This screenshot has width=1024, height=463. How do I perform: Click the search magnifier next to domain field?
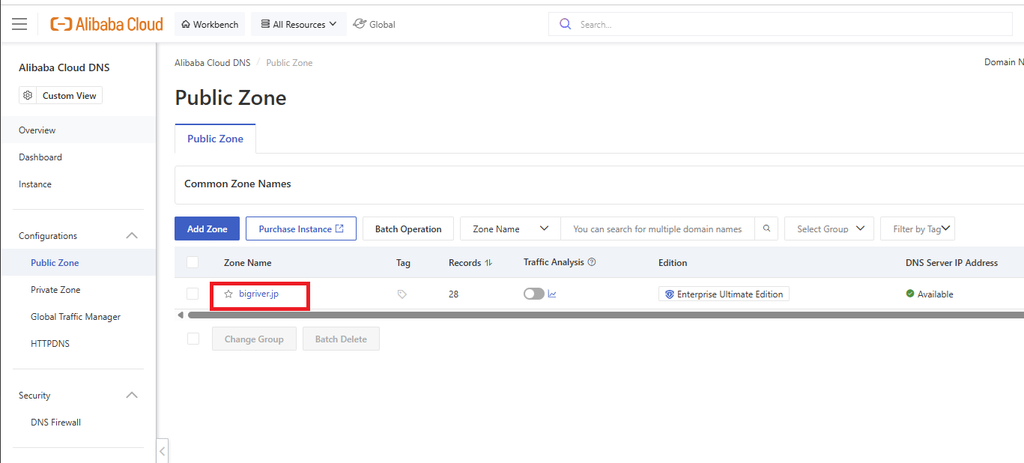point(767,229)
